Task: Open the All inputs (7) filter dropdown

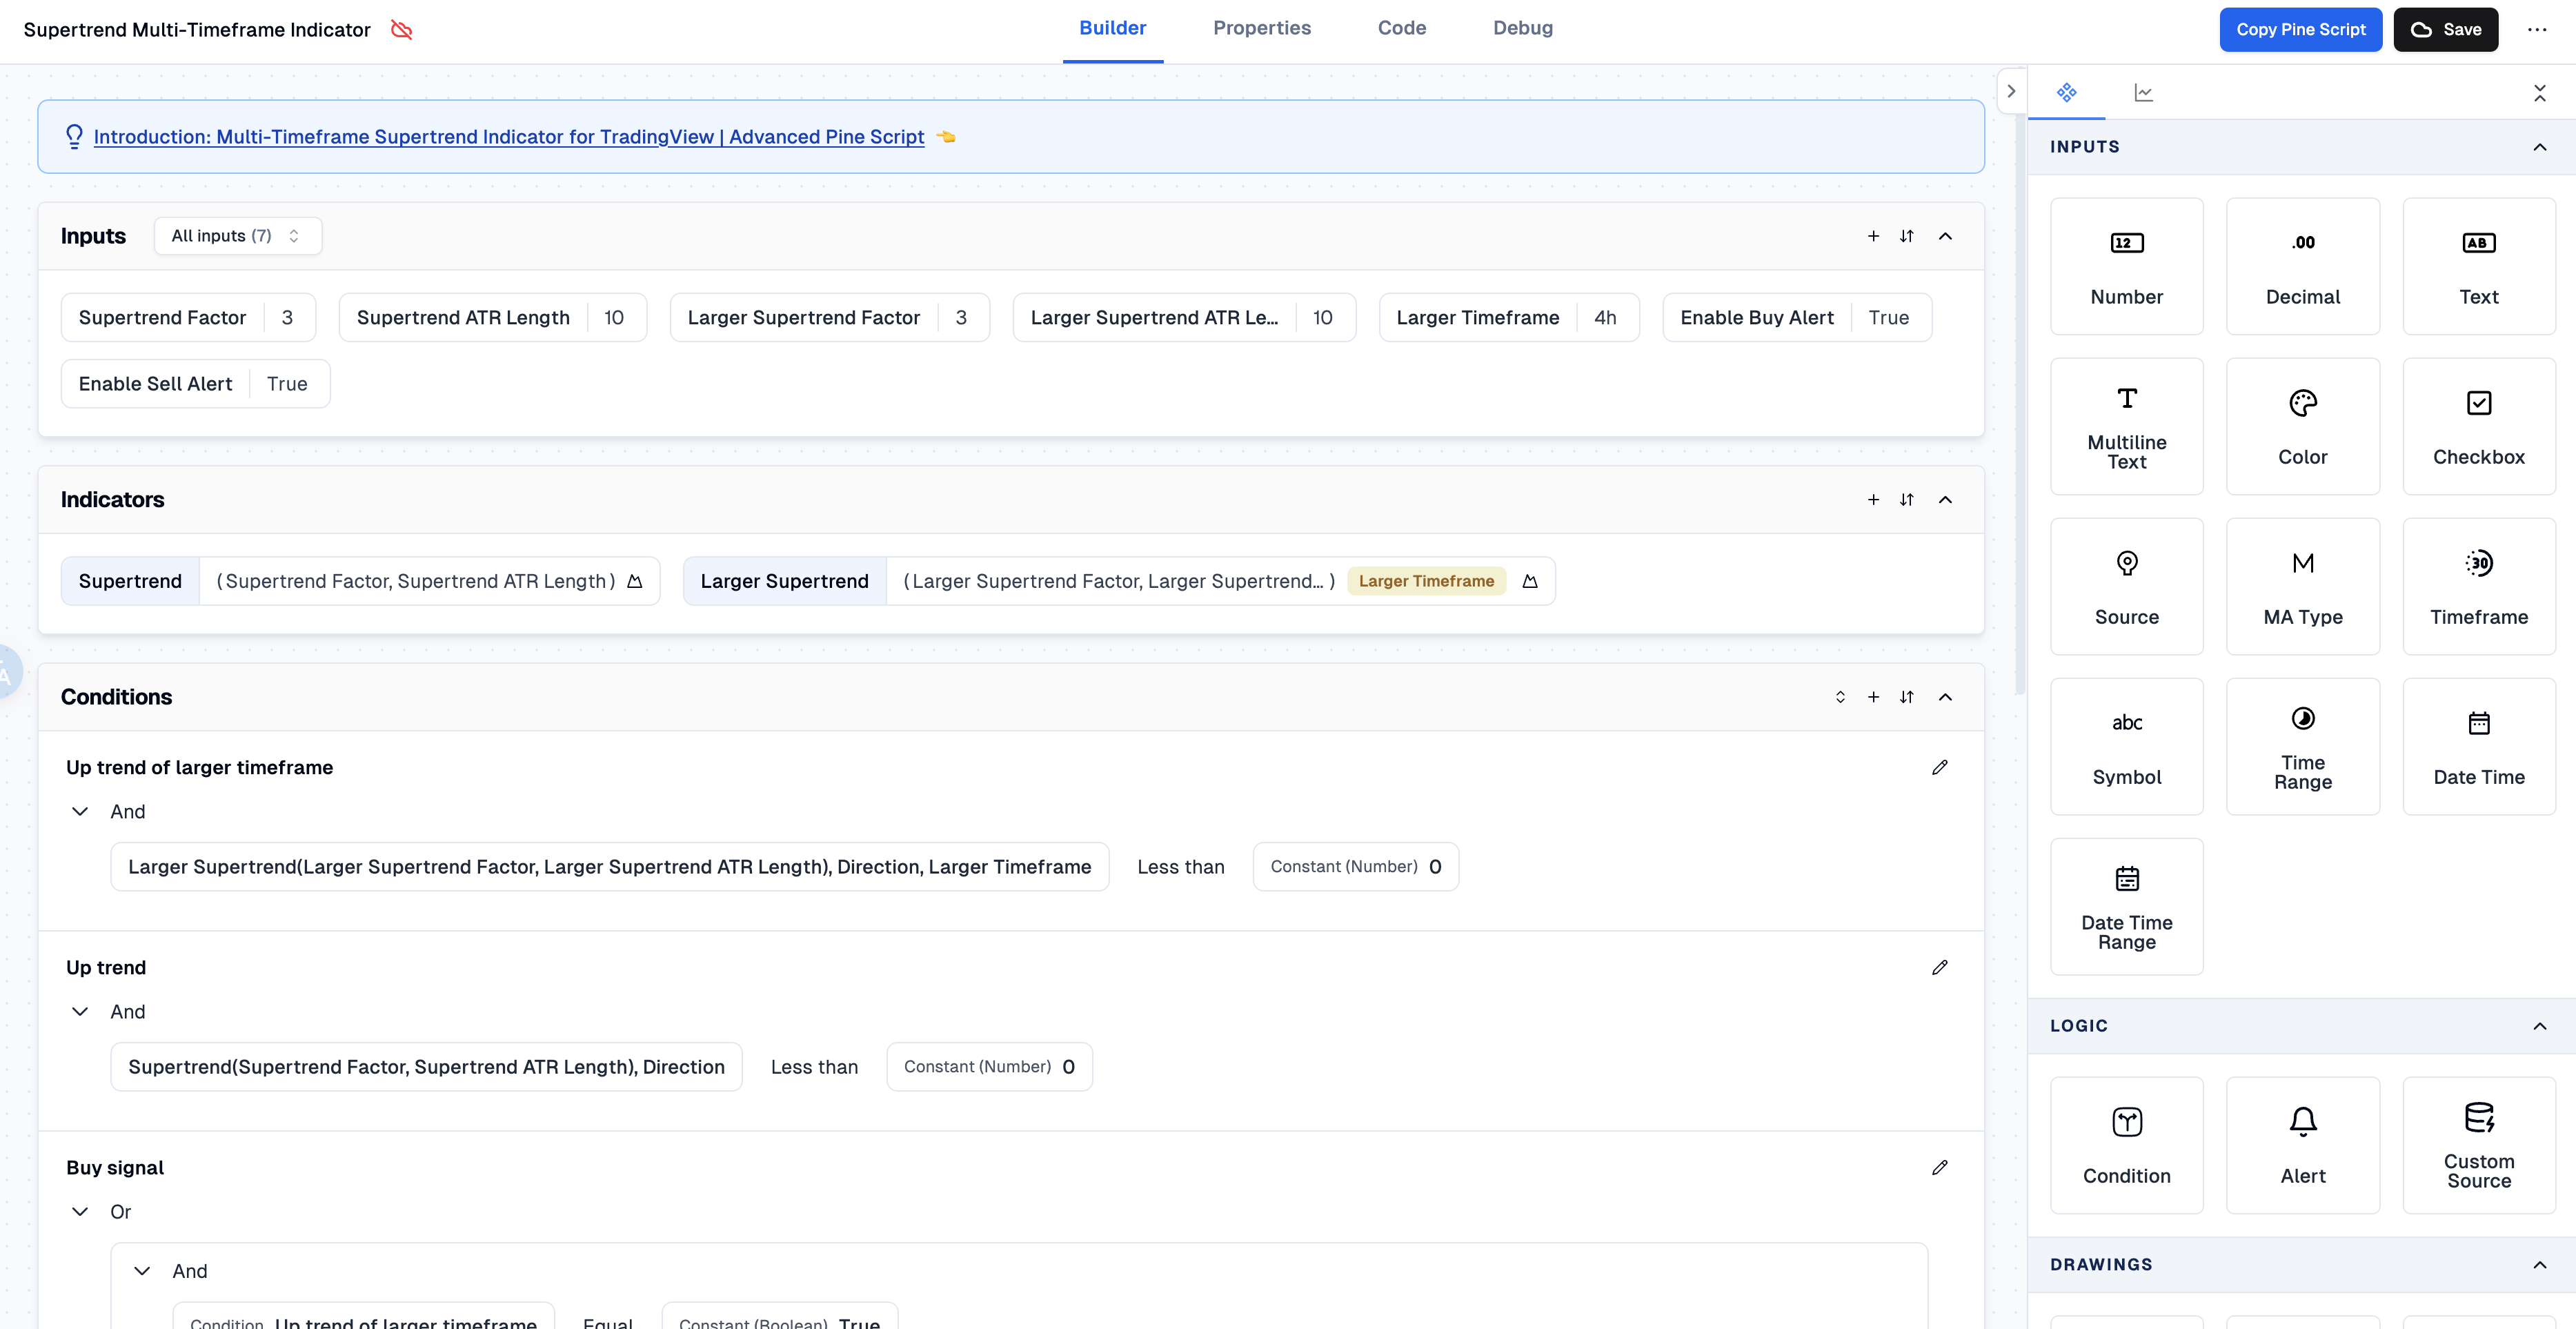Action: point(237,236)
